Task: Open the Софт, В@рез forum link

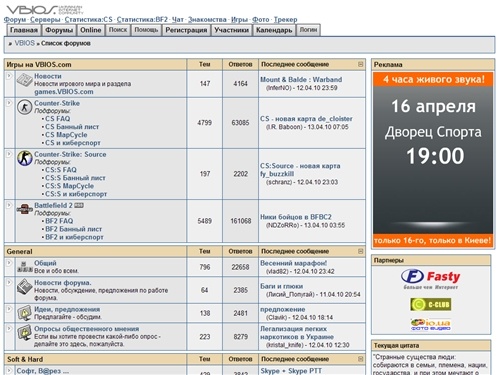Action: tap(43, 371)
